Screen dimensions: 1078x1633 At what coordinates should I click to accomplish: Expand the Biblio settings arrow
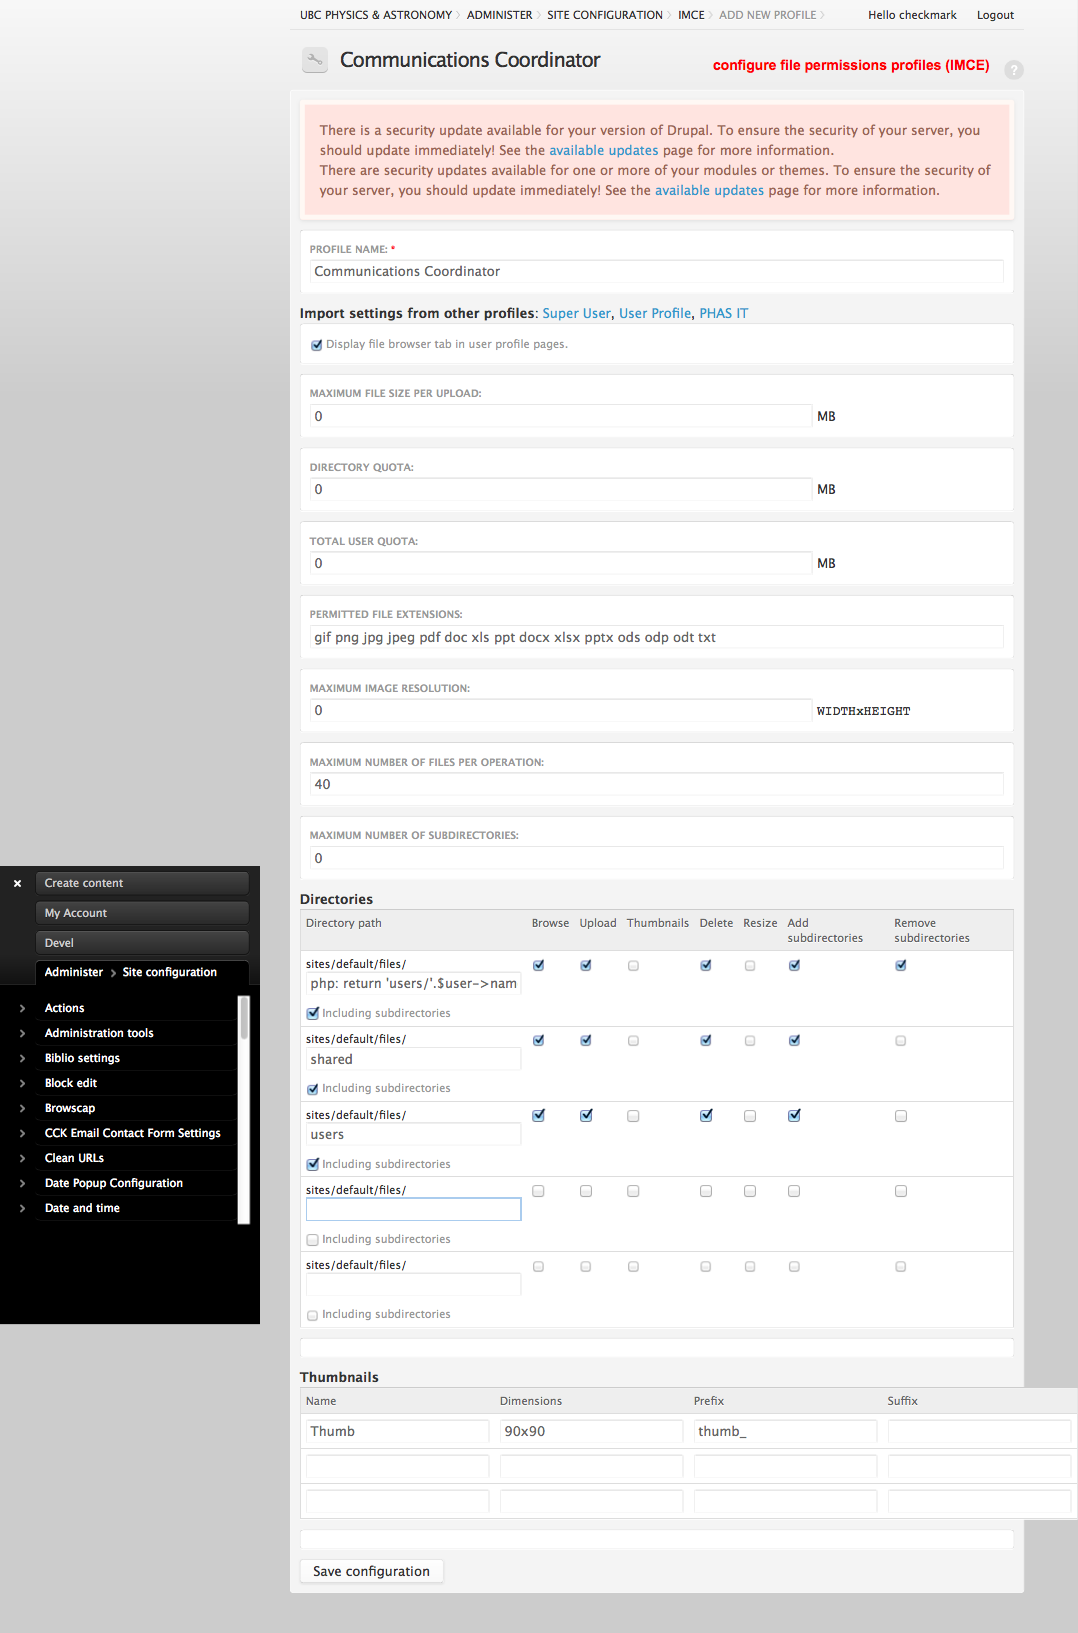(22, 1058)
